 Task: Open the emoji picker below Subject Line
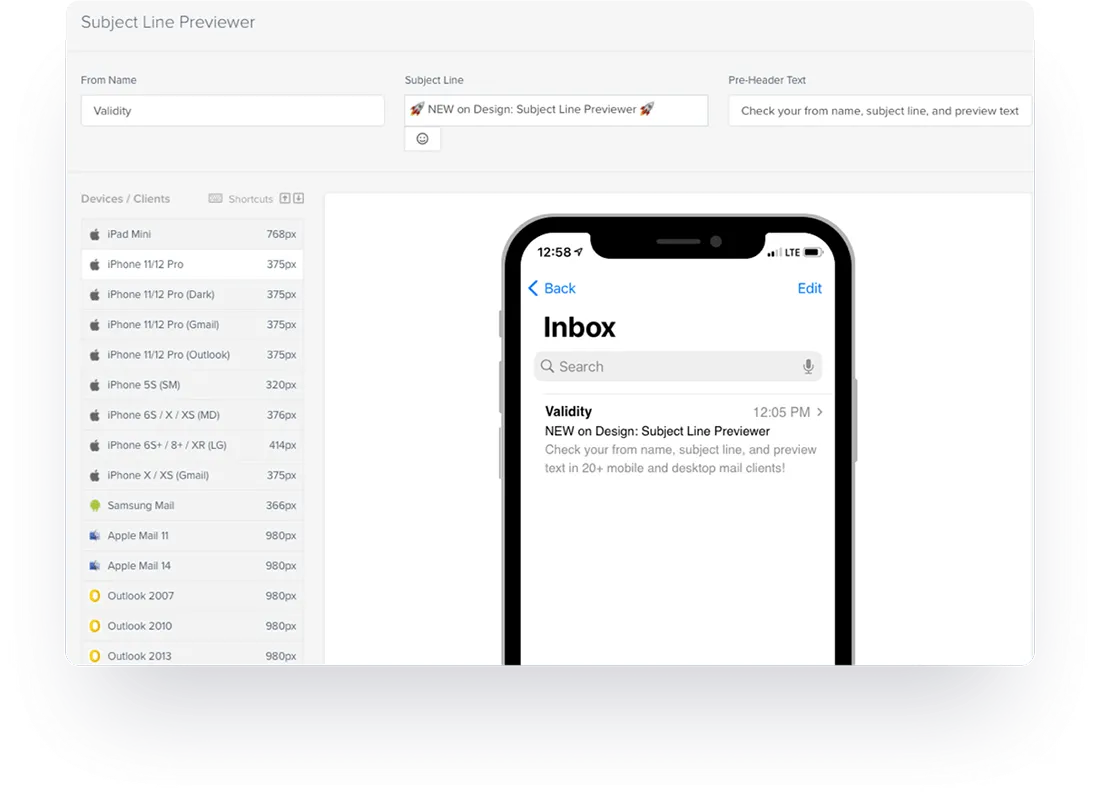click(x=422, y=139)
